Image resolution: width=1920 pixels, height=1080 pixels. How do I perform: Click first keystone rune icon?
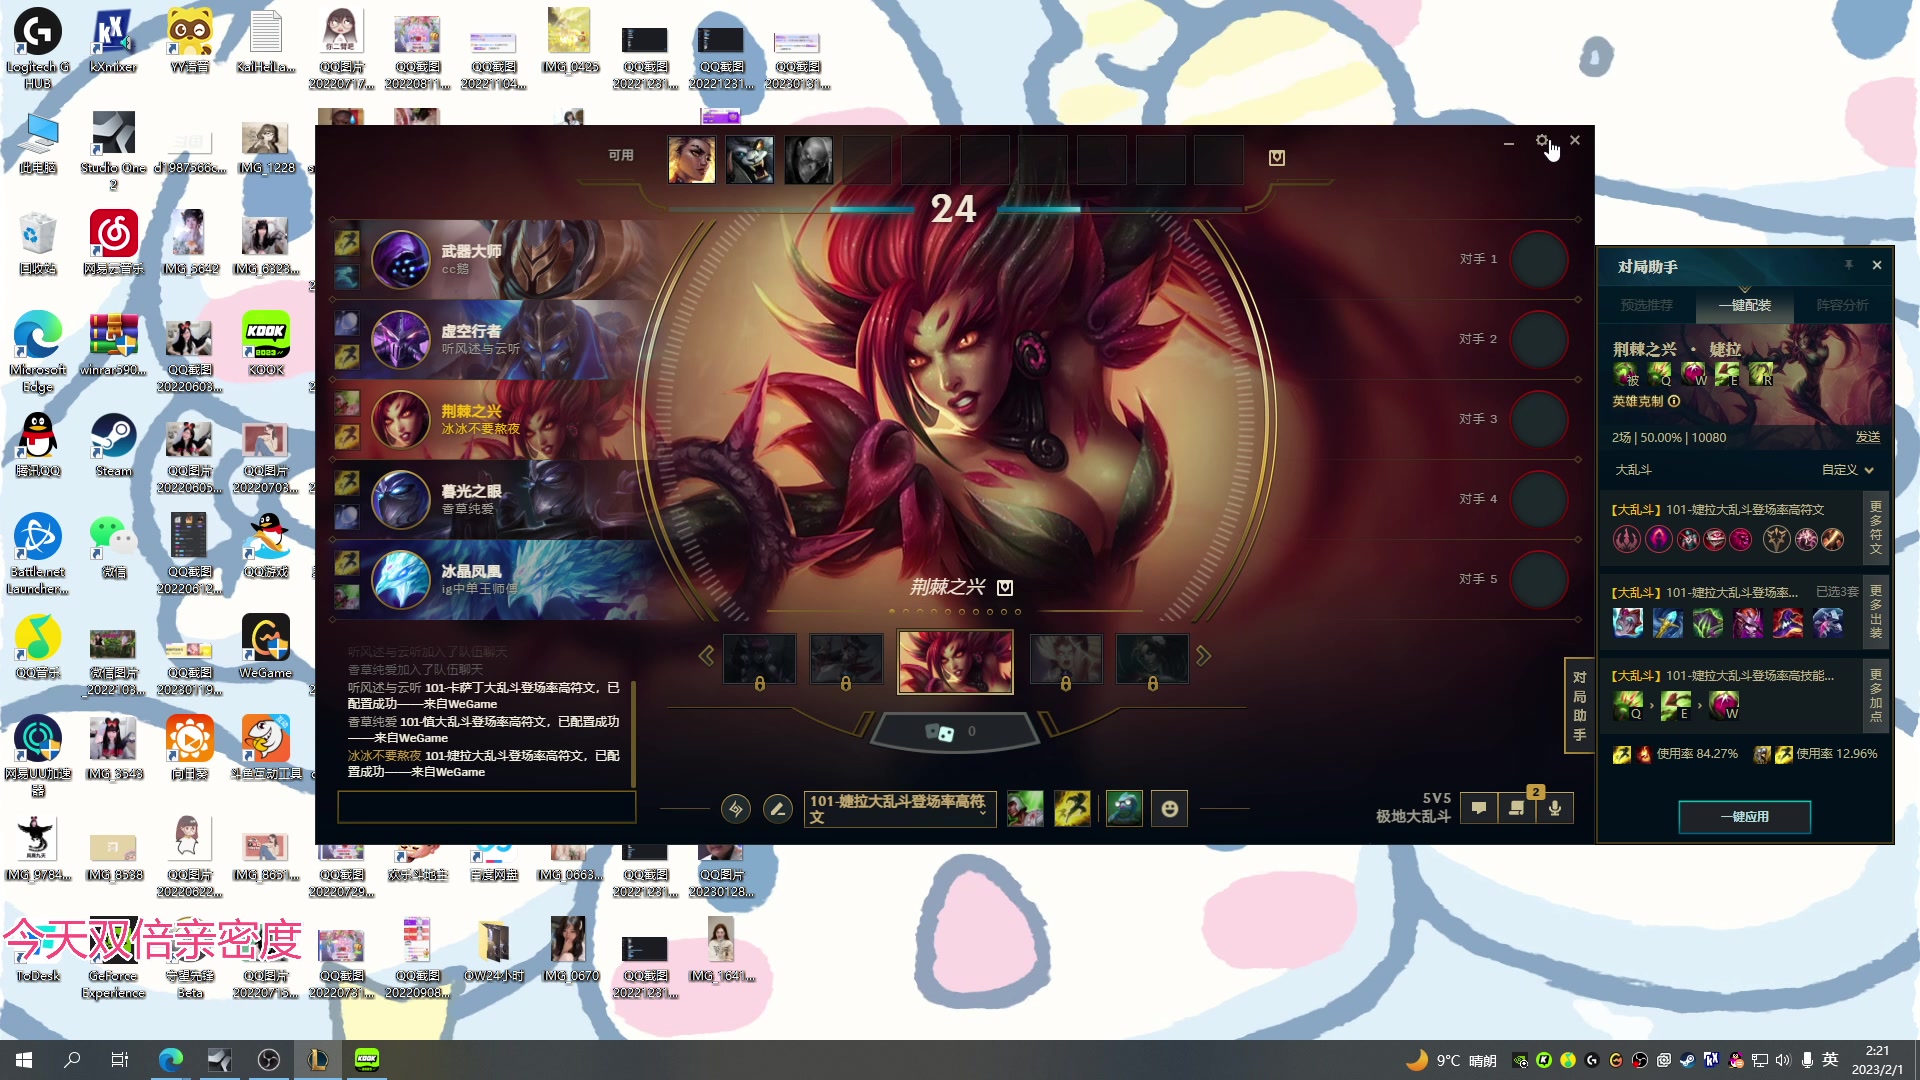pos(1627,539)
